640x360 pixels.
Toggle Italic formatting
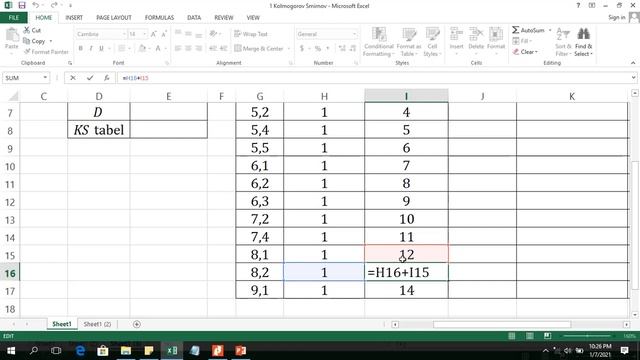[91, 48]
